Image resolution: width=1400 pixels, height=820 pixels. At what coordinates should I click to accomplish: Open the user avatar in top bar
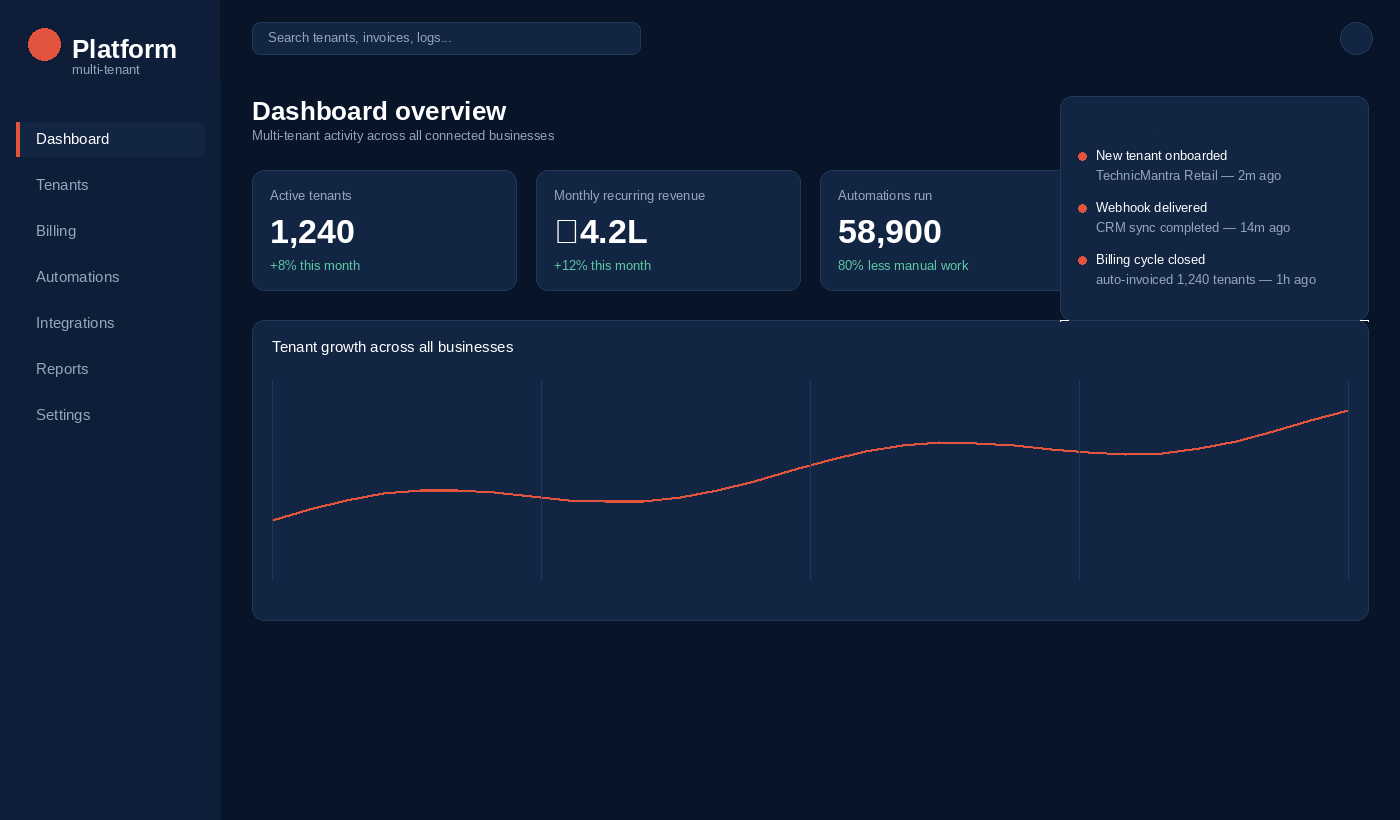coord(1356,38)
